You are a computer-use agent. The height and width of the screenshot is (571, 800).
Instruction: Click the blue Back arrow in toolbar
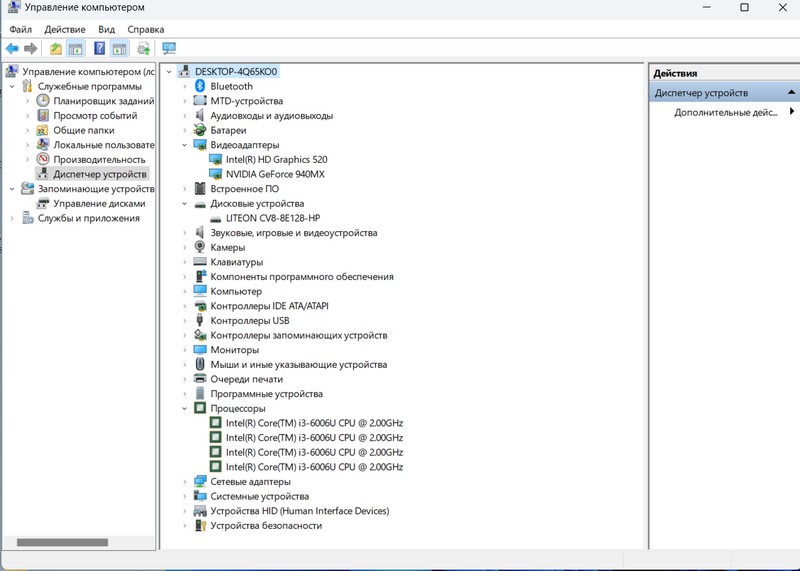point(12,49)
